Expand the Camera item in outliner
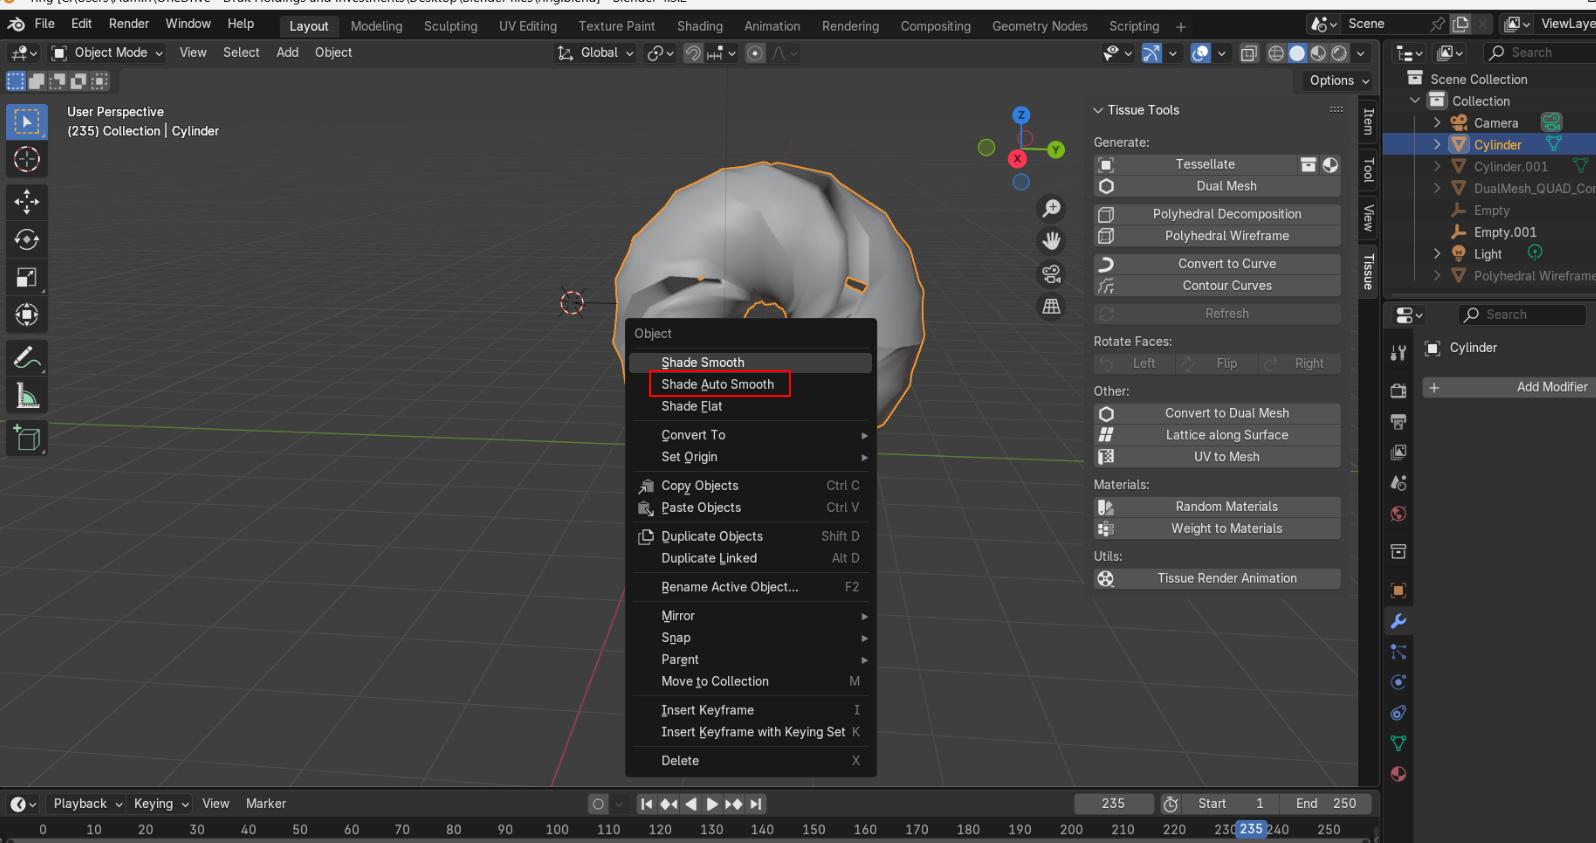This screenshot has width=1596, height=843. (x=1437, y=123)
